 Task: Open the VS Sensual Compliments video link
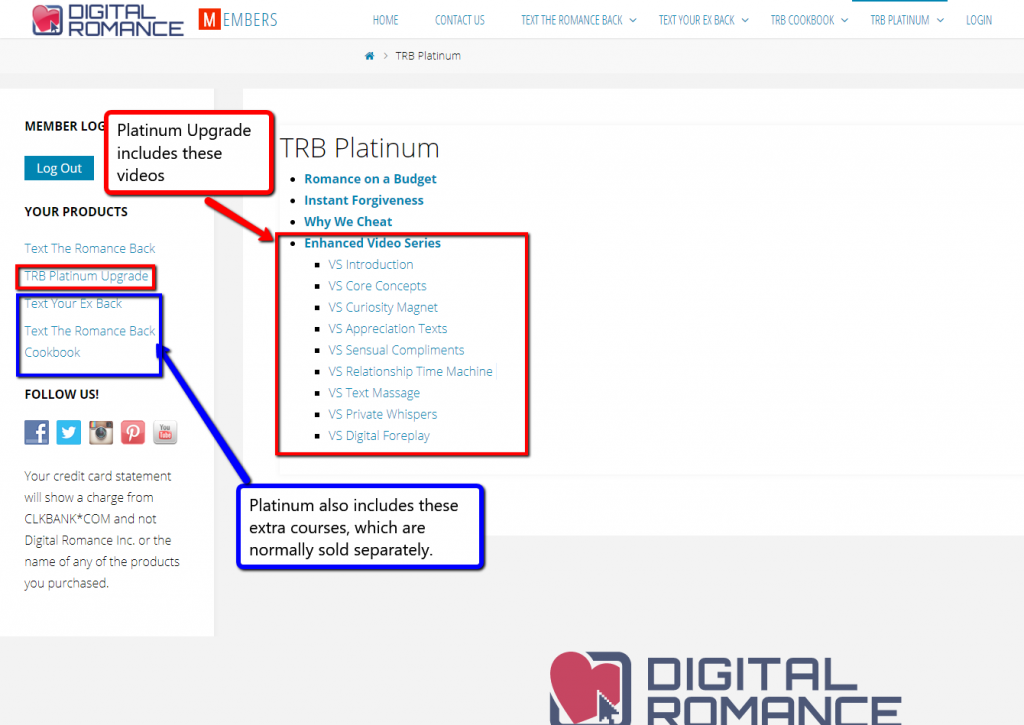click(396, 350)
